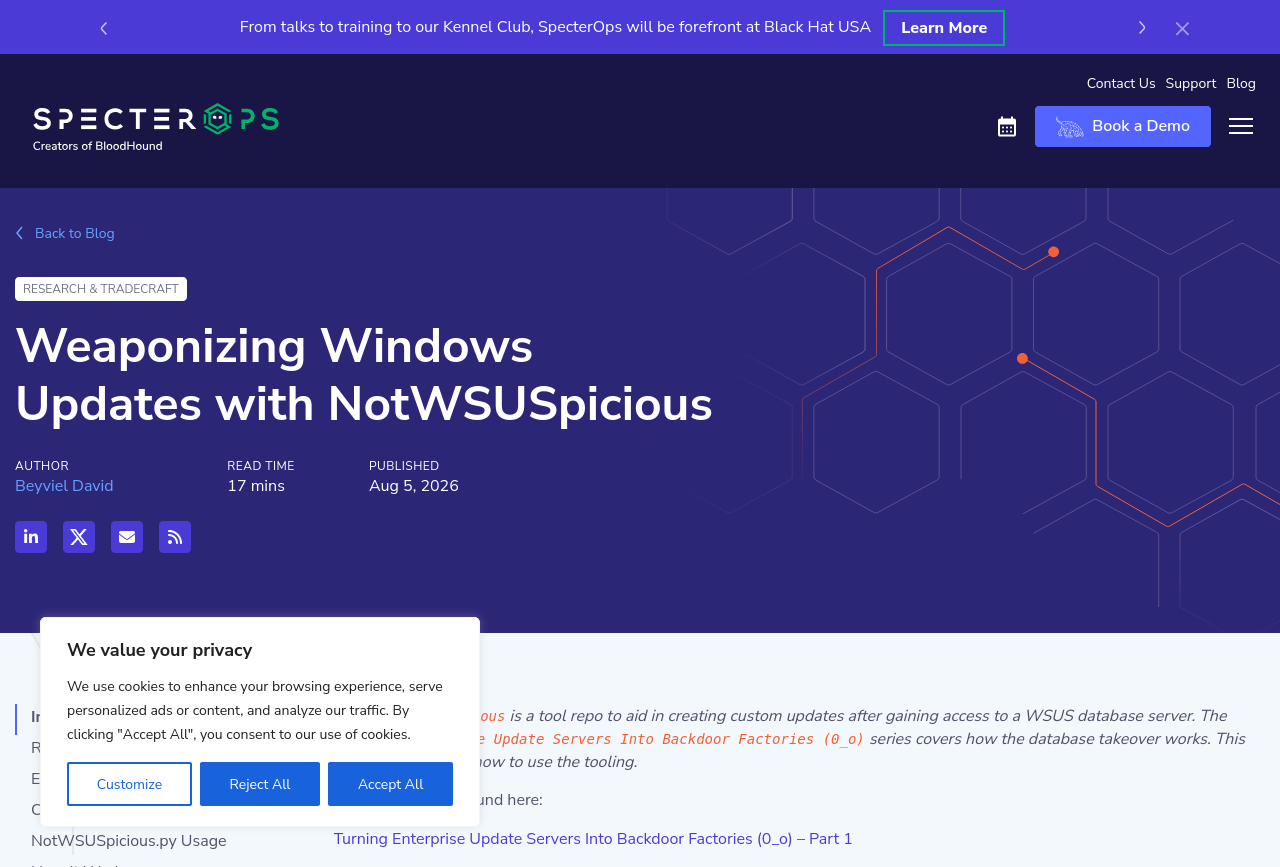Go Back to Blog
Screen dimensions: 1280x867
65,233
